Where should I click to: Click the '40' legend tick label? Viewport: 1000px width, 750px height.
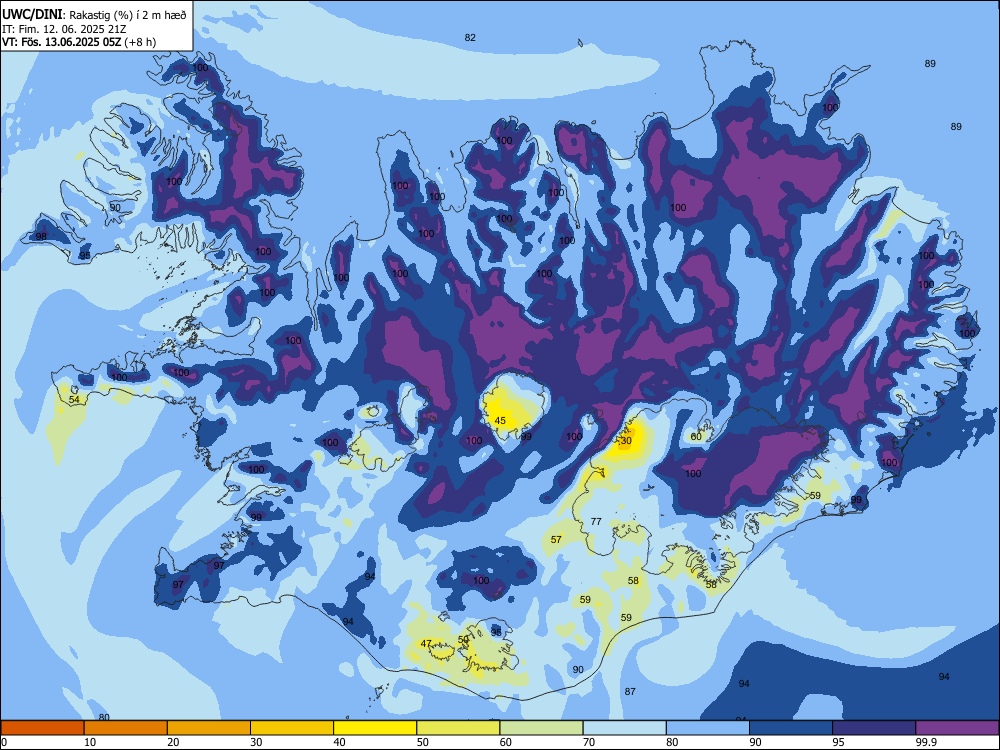[339, 742]
